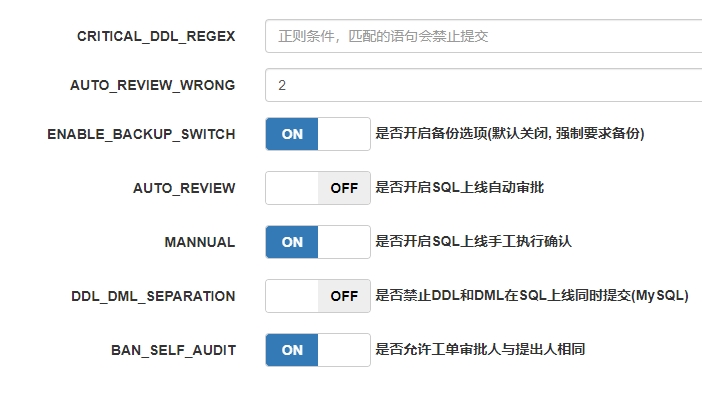Click the white handle of BAN_SELF_AUDIT switch

(x=343, y=350)
